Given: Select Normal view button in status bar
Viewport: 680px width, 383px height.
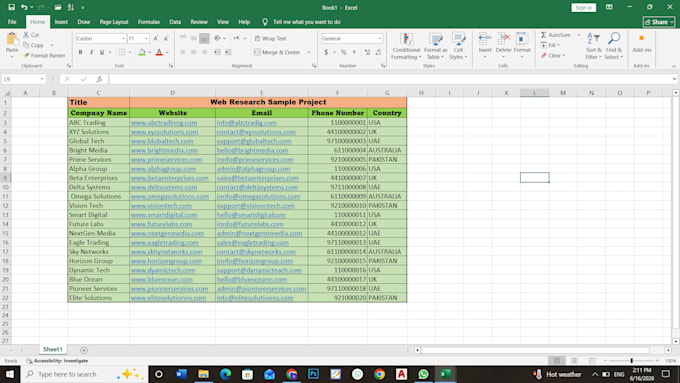Looking at the screenshot, I should 557,360.
